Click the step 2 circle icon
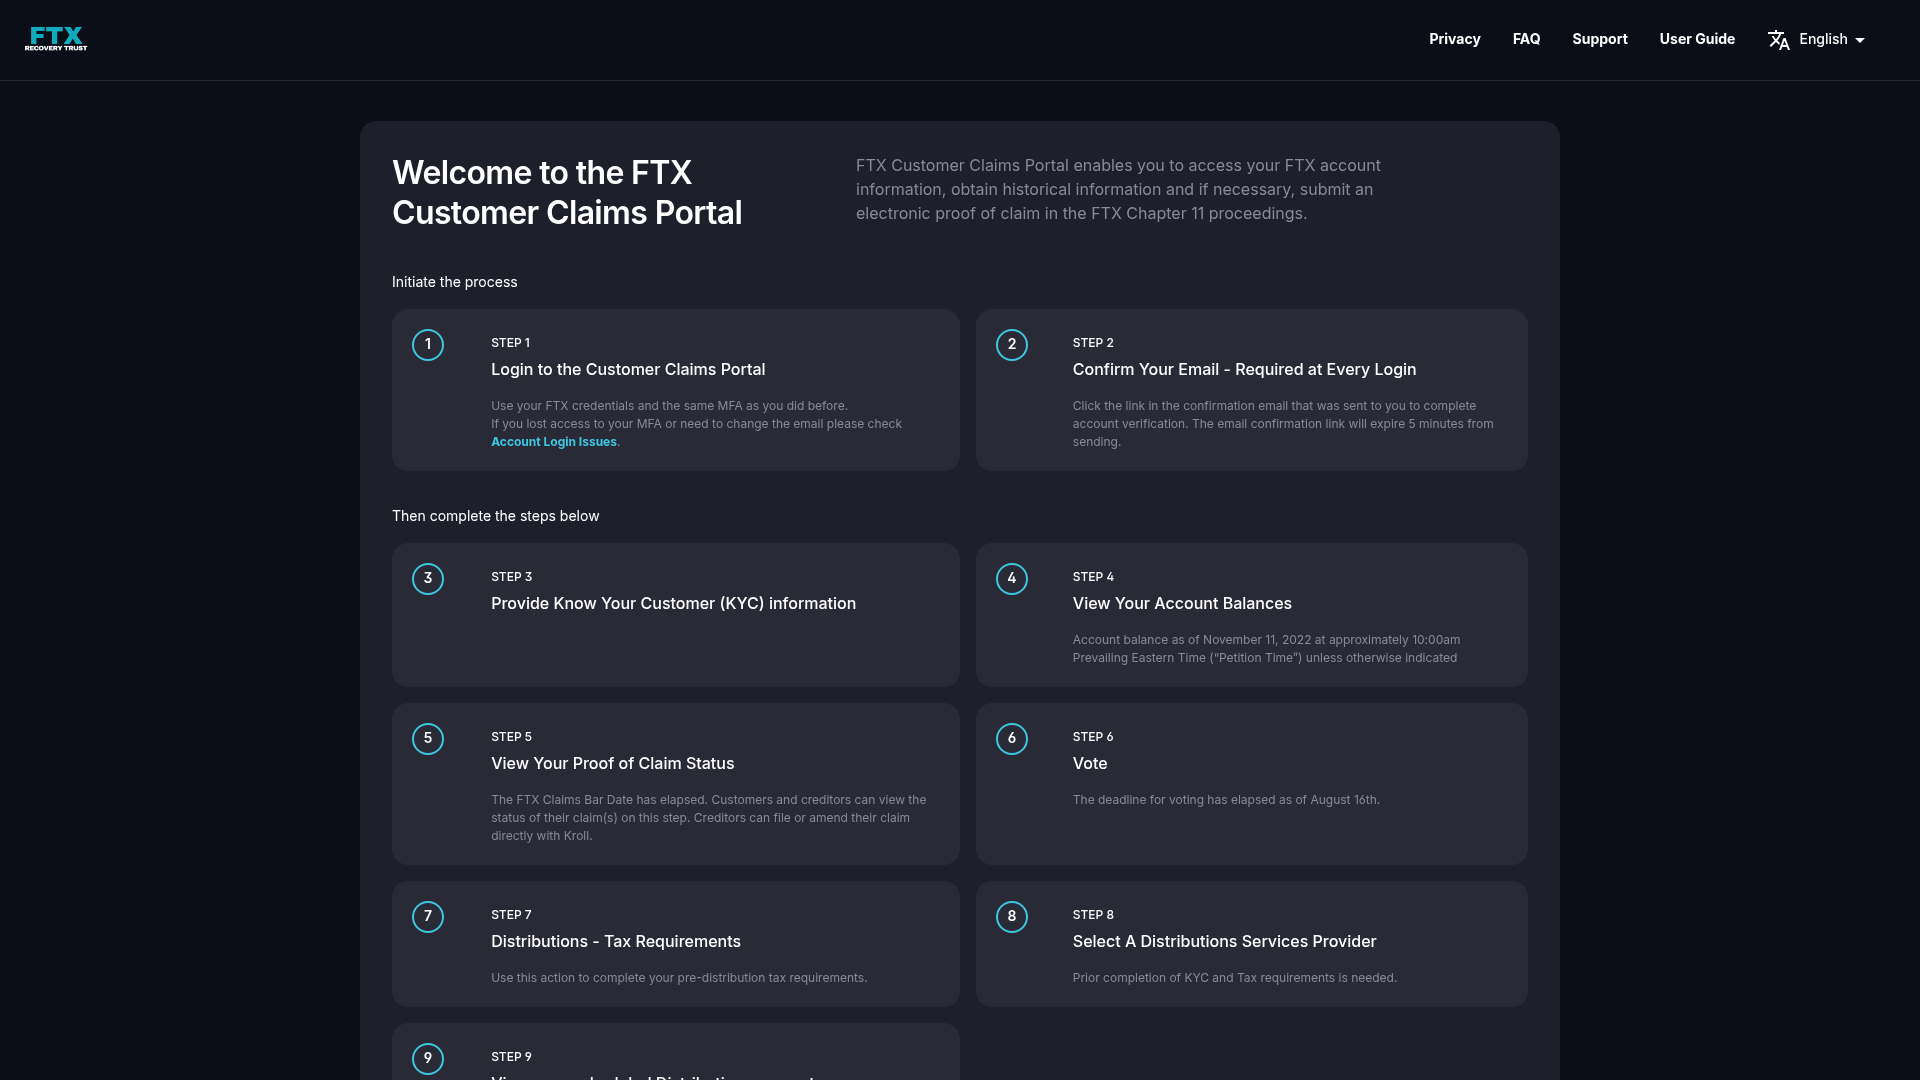 tap(1011, 345)
